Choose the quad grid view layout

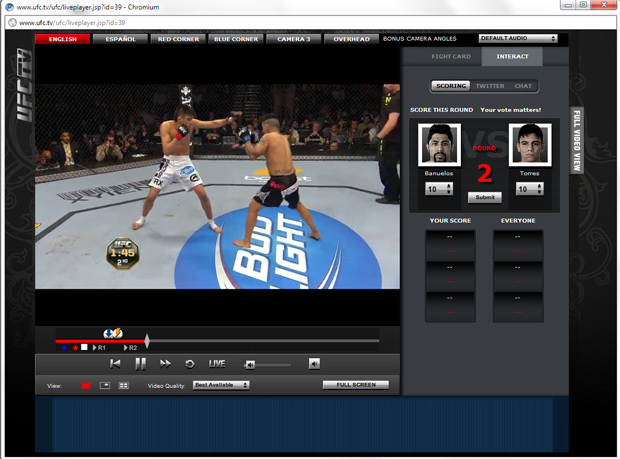[124, 385]
